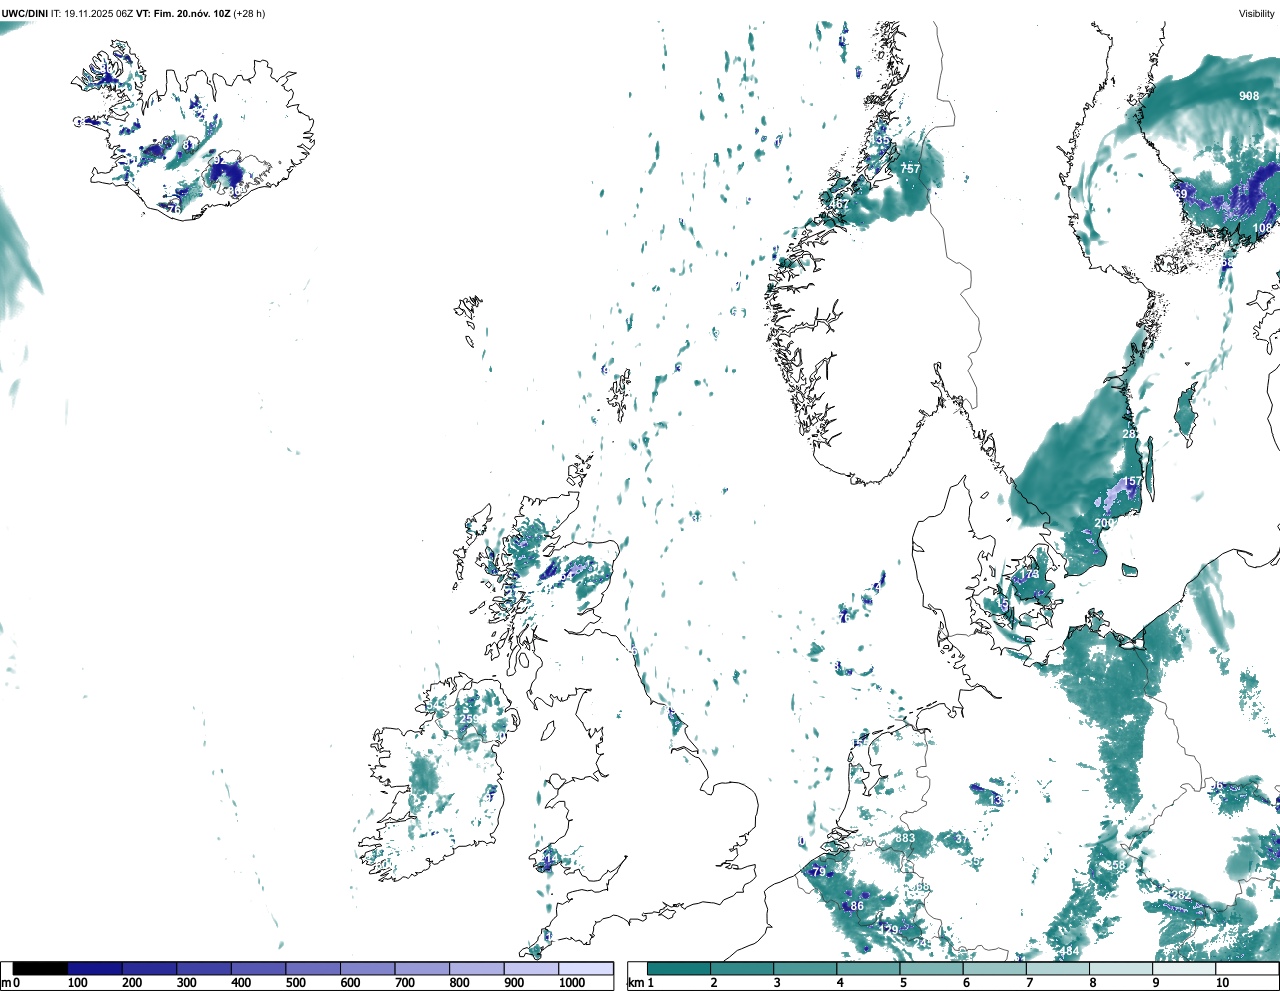Click the 200 visibility value in southern Sweden
This screenshot has width=1280, height=991.
(1104, 523)
